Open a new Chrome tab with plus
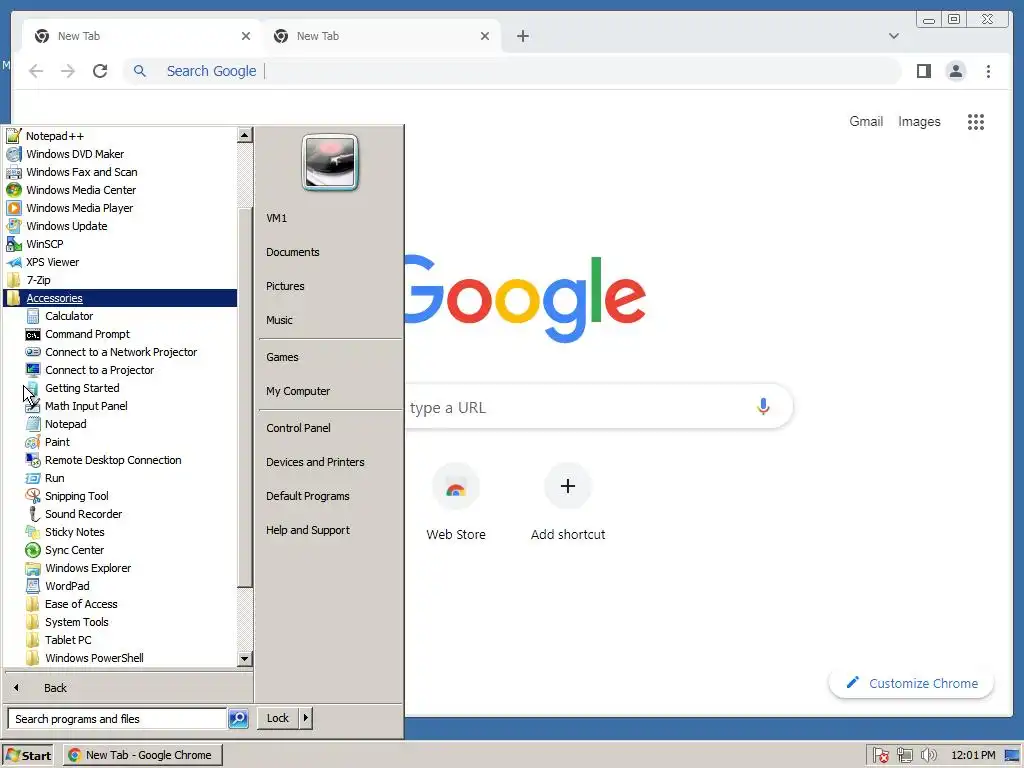The image size is (1024, 768). tap(522, 36)
